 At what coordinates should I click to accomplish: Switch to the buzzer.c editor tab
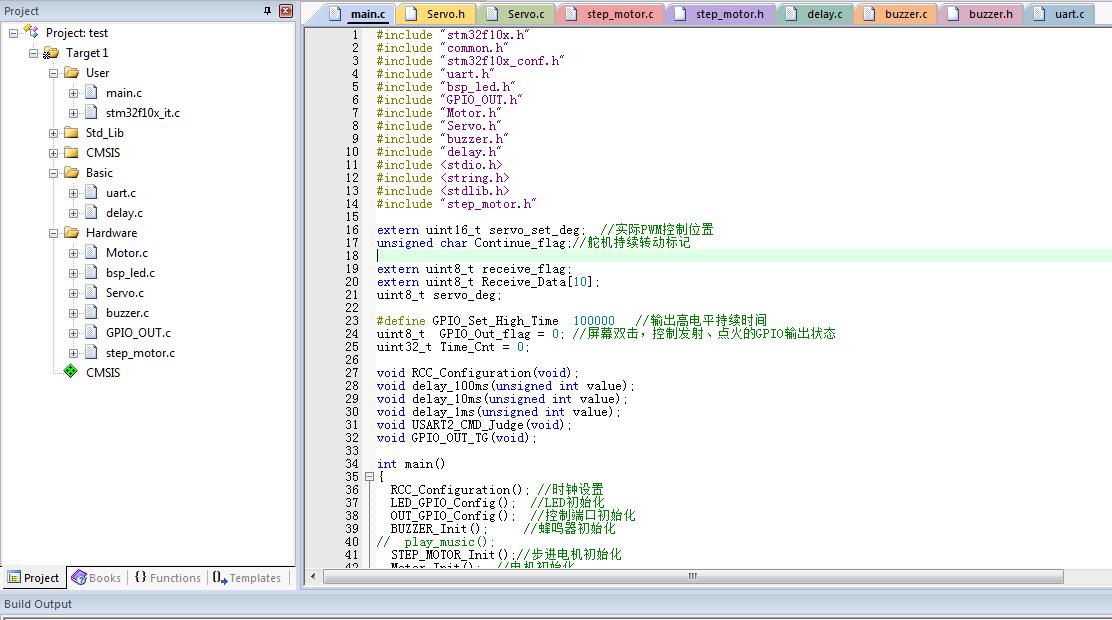point(895,13)
